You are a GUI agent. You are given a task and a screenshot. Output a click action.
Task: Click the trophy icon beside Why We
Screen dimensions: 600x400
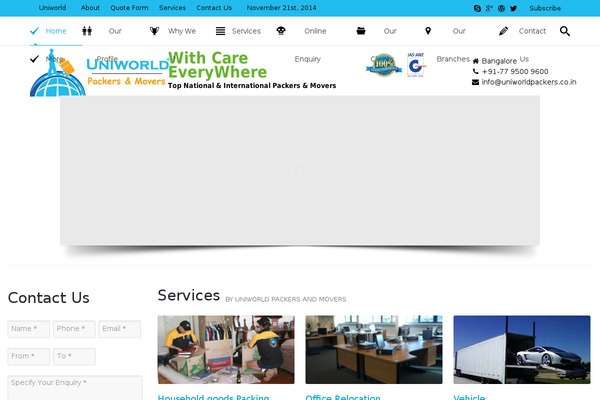click(154, 31)
